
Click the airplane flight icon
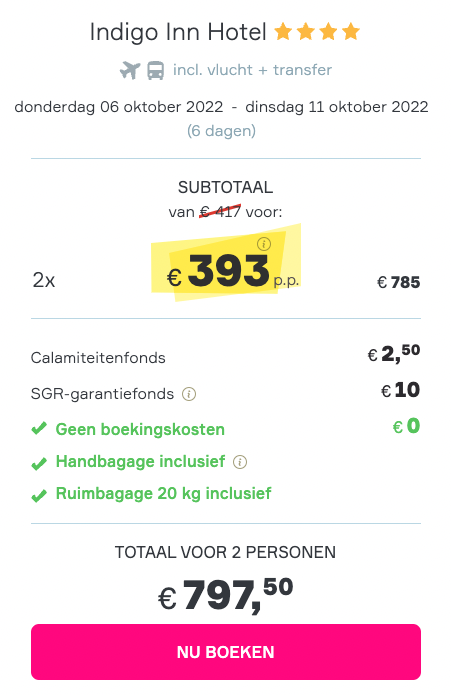[x=130, y=70]
